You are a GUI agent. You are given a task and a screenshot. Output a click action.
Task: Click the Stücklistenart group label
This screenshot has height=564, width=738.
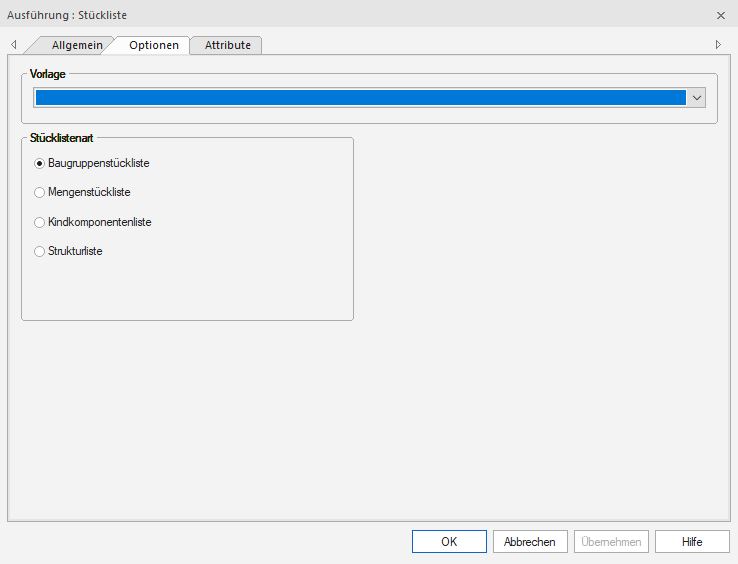click(62, 137)
